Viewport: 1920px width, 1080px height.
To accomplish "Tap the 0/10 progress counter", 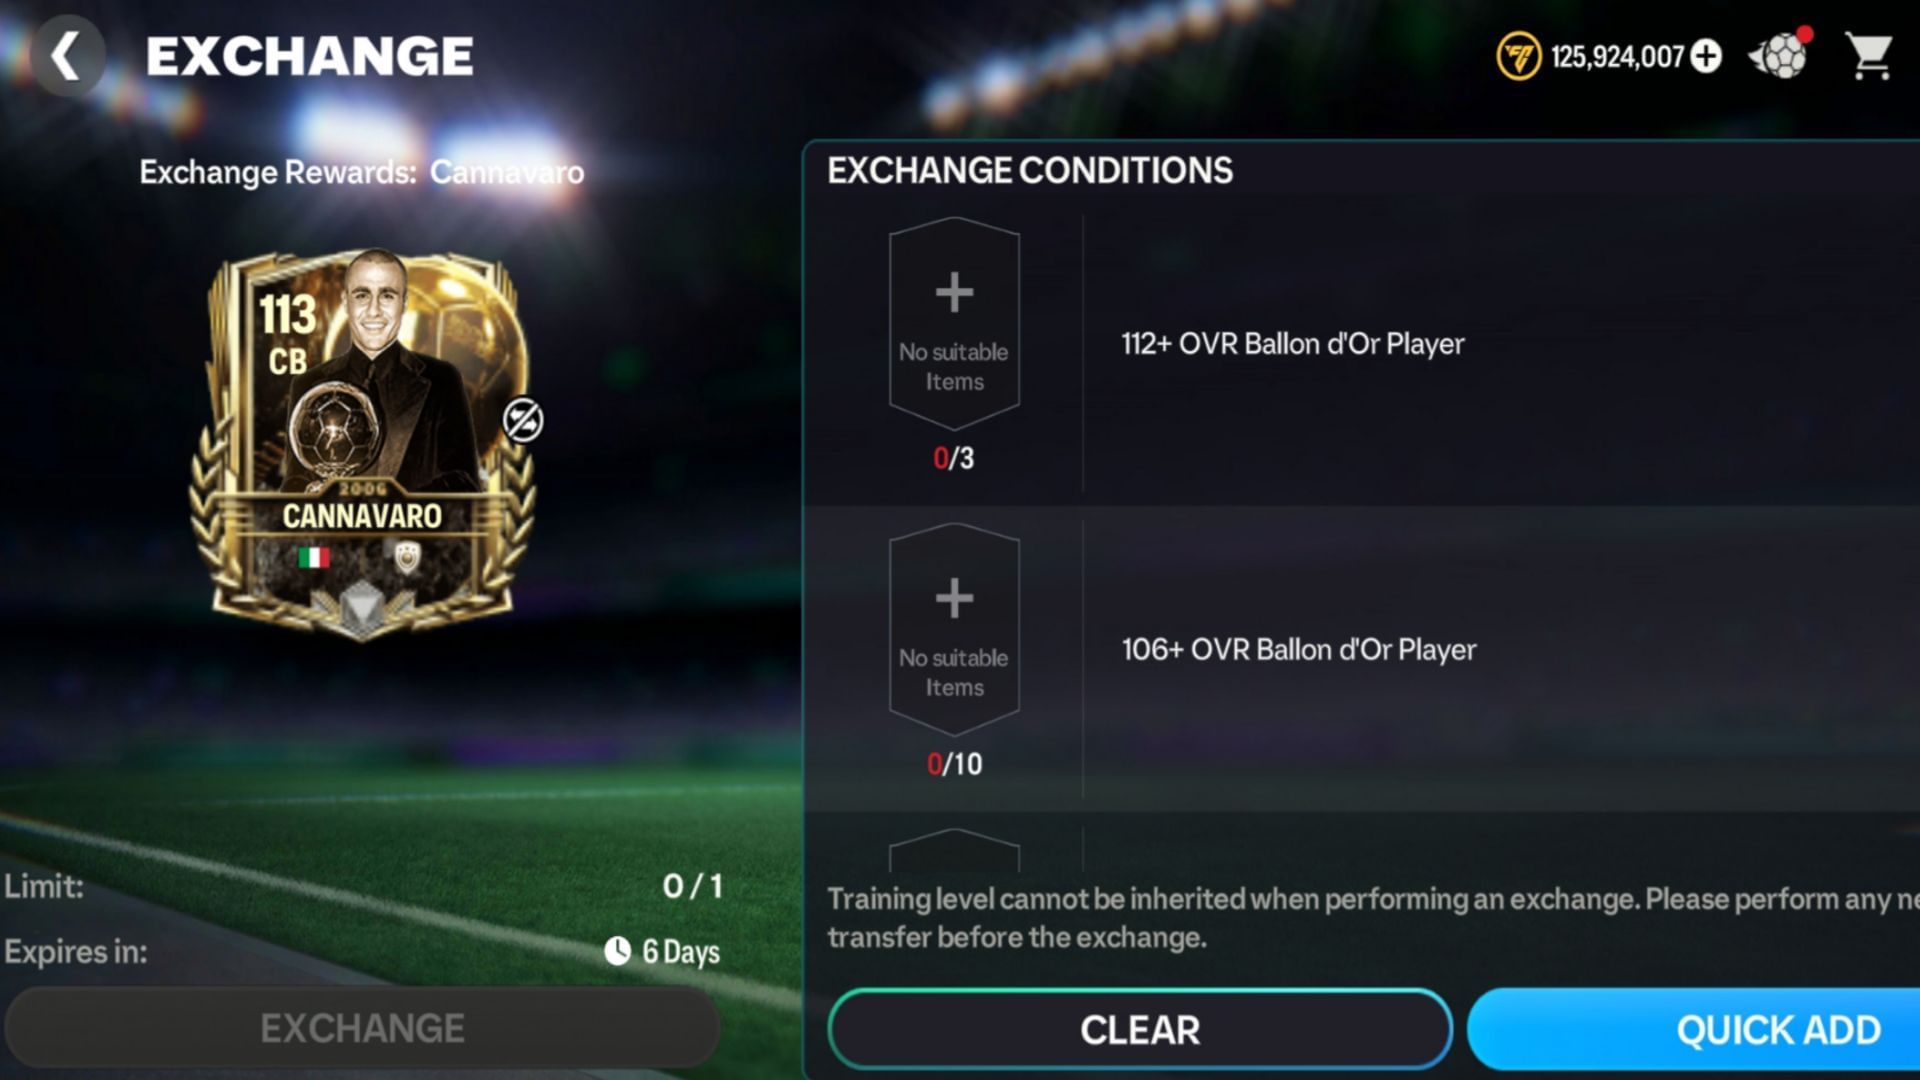I will pyautogui.click(x=954, y=764).
